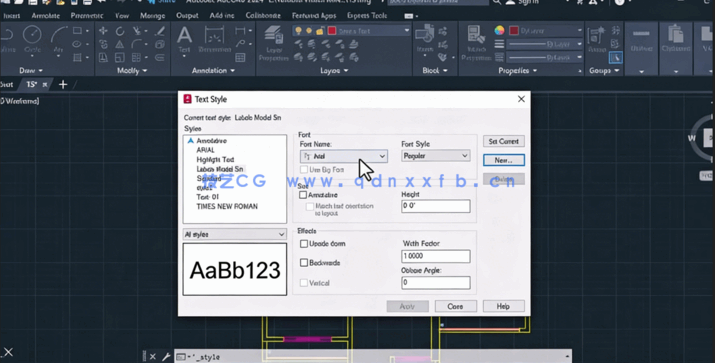Viewport: 715px width, 363px height.
Task: Click the object color wheel icon
Action: point(499,31)
